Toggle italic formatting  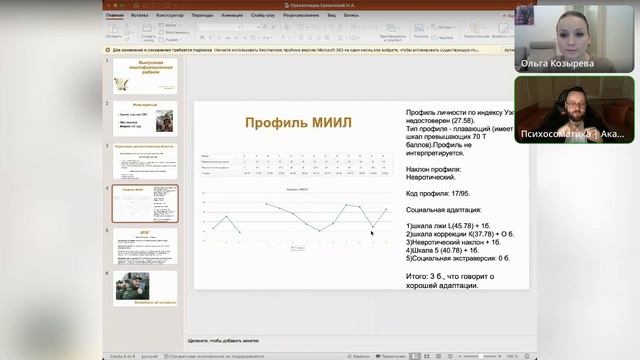[211, 38]
